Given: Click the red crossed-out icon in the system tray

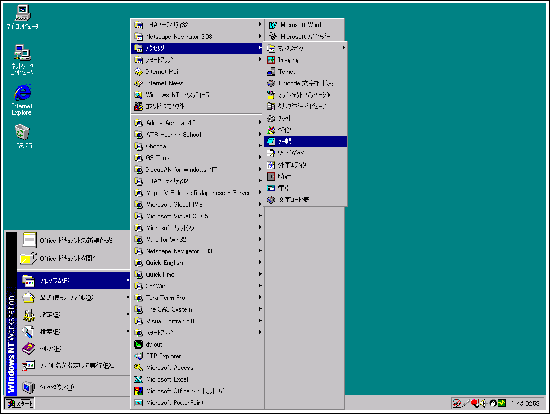Looking at the screenshot, I should pyautogui.click(x=457, y=403).
